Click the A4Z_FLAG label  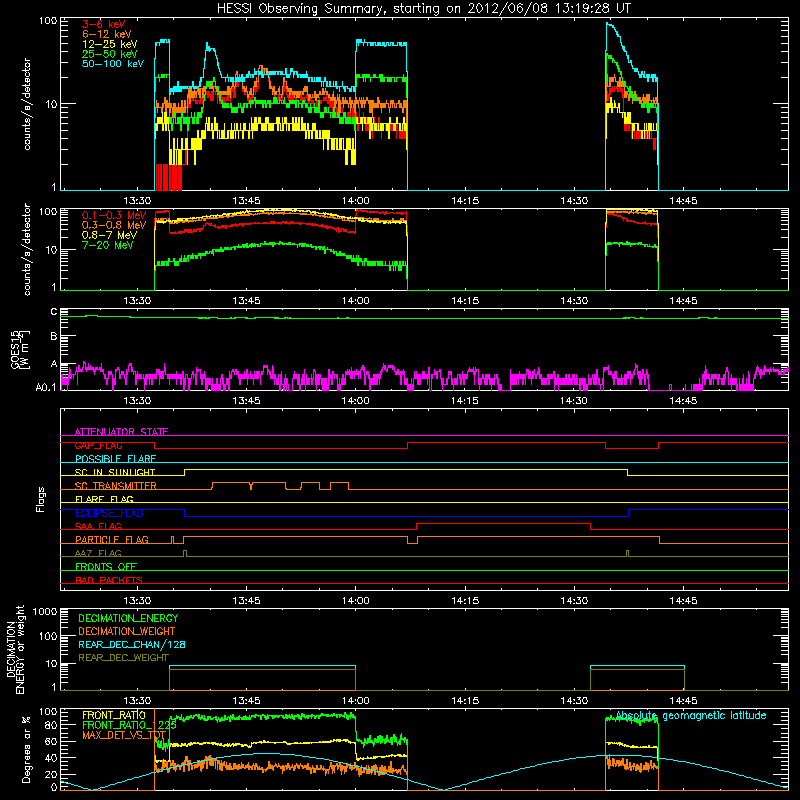(98, 553)
